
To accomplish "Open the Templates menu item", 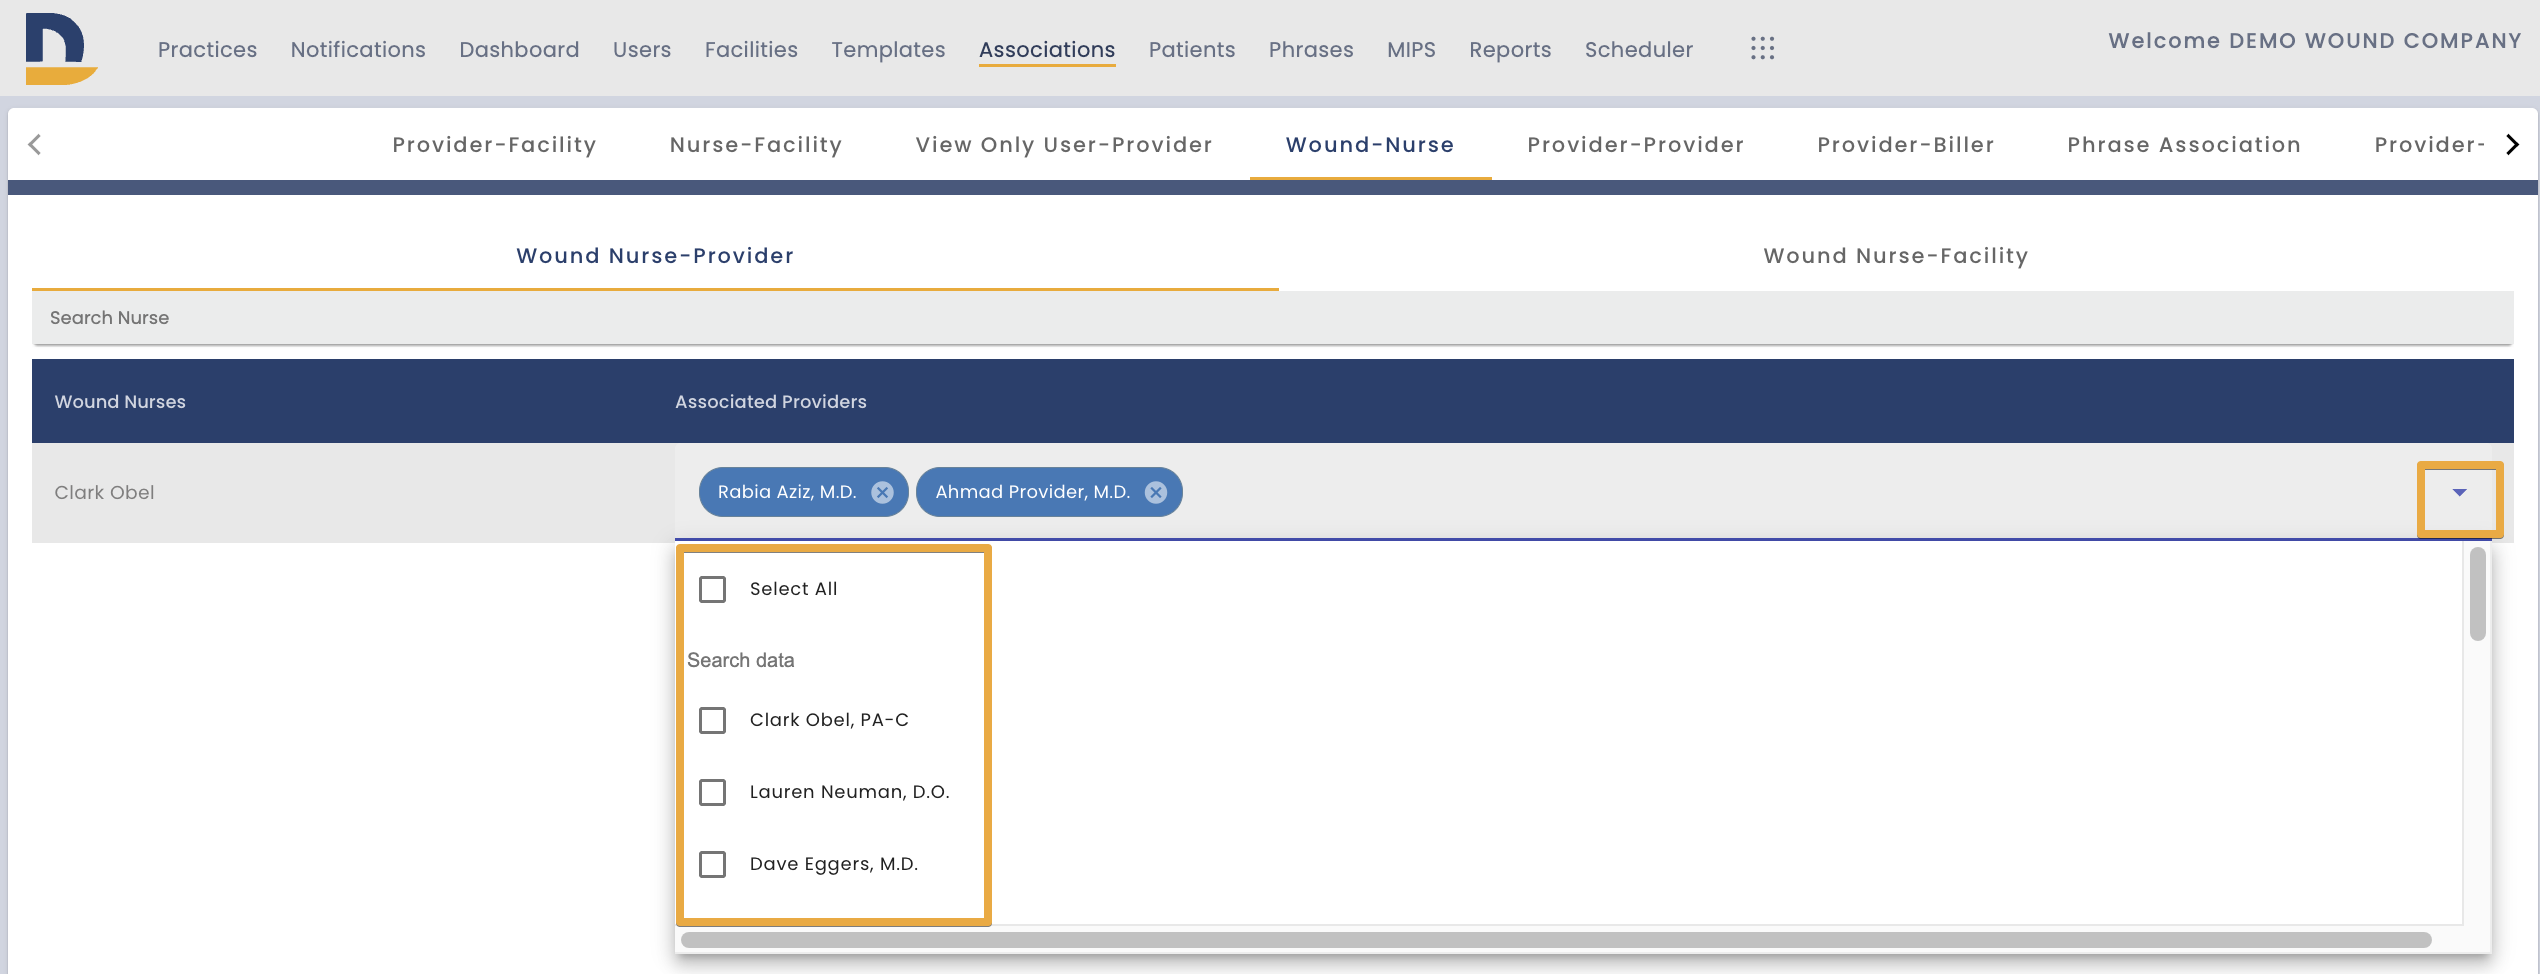I will 888,50.
